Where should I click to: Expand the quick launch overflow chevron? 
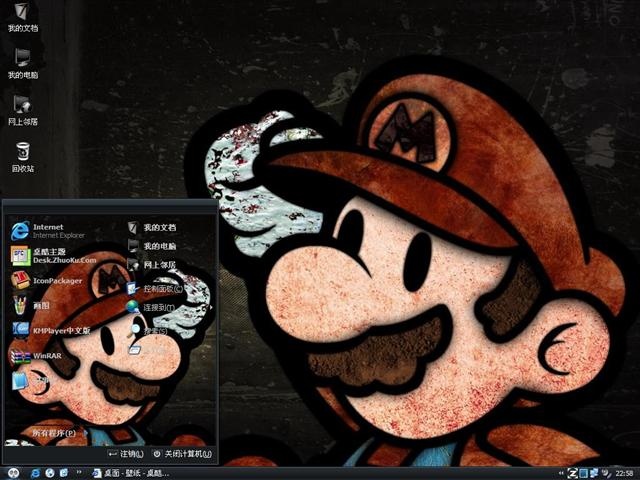[79, 472]
